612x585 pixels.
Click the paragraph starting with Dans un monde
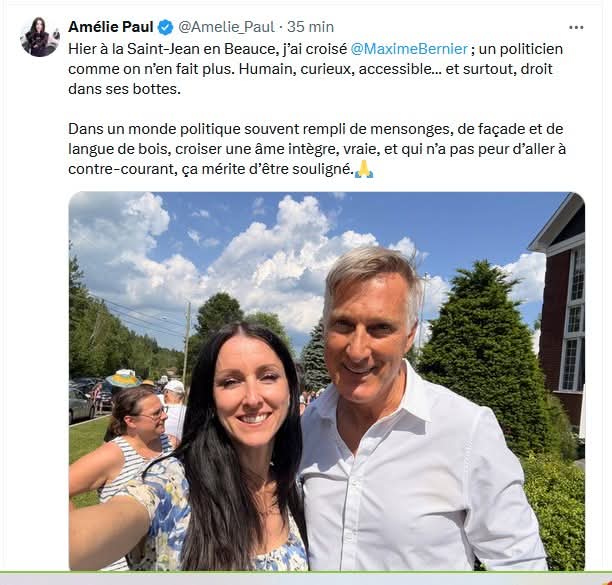point(317,149)
